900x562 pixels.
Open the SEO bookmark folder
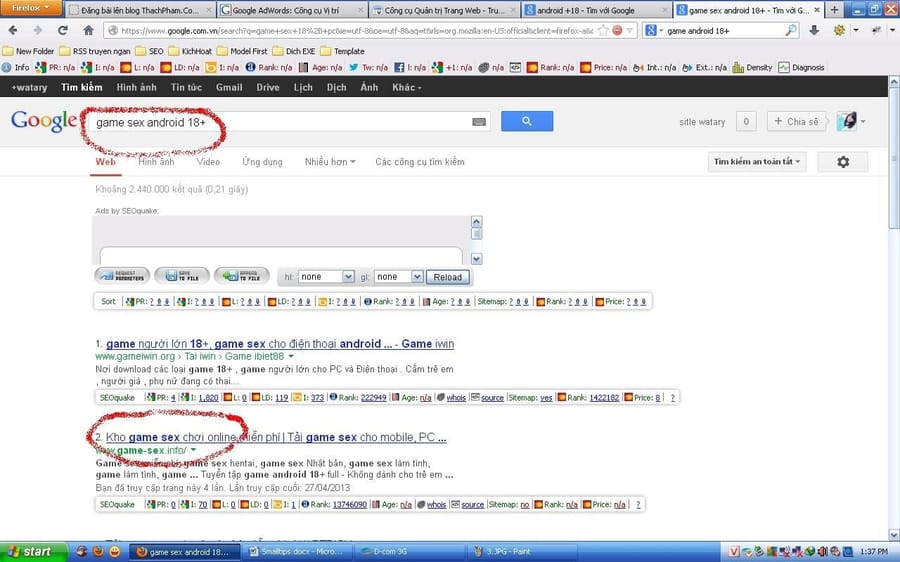150,51
